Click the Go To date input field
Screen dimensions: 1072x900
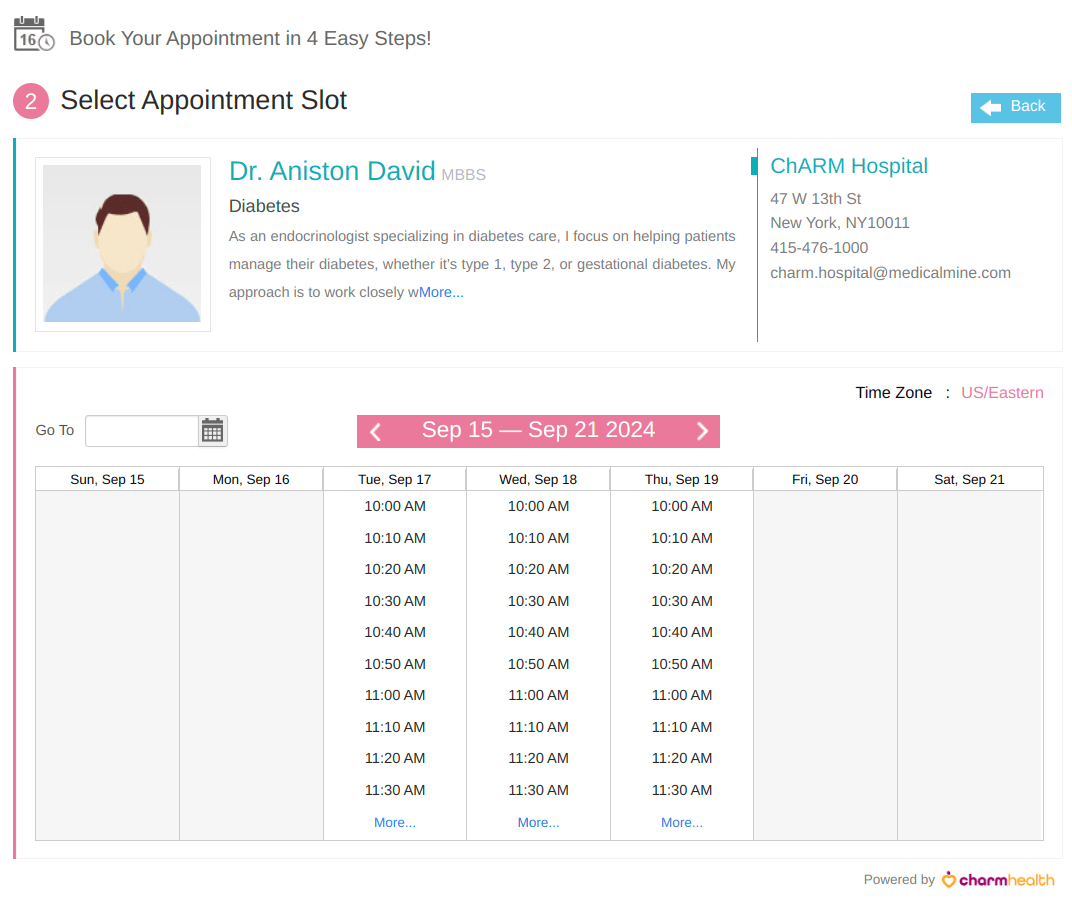tap(142, 431)
